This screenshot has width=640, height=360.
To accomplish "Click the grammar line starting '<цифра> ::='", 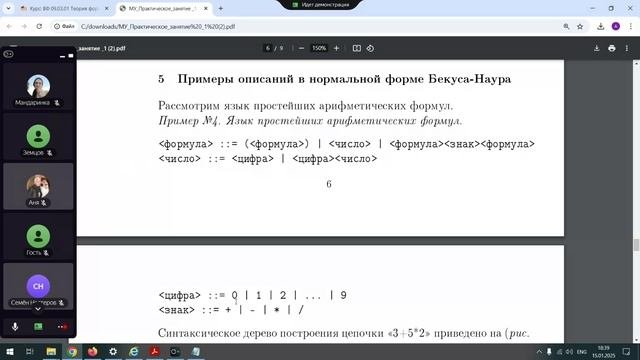I will point(253,295).
